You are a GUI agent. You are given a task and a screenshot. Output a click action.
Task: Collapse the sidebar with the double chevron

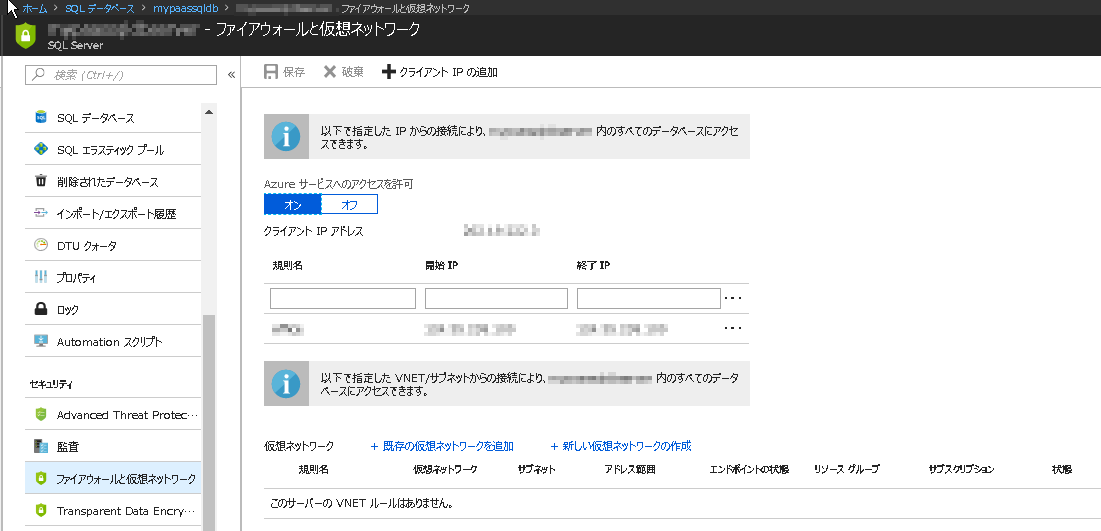pyautogui.click(x=231, y=75)
